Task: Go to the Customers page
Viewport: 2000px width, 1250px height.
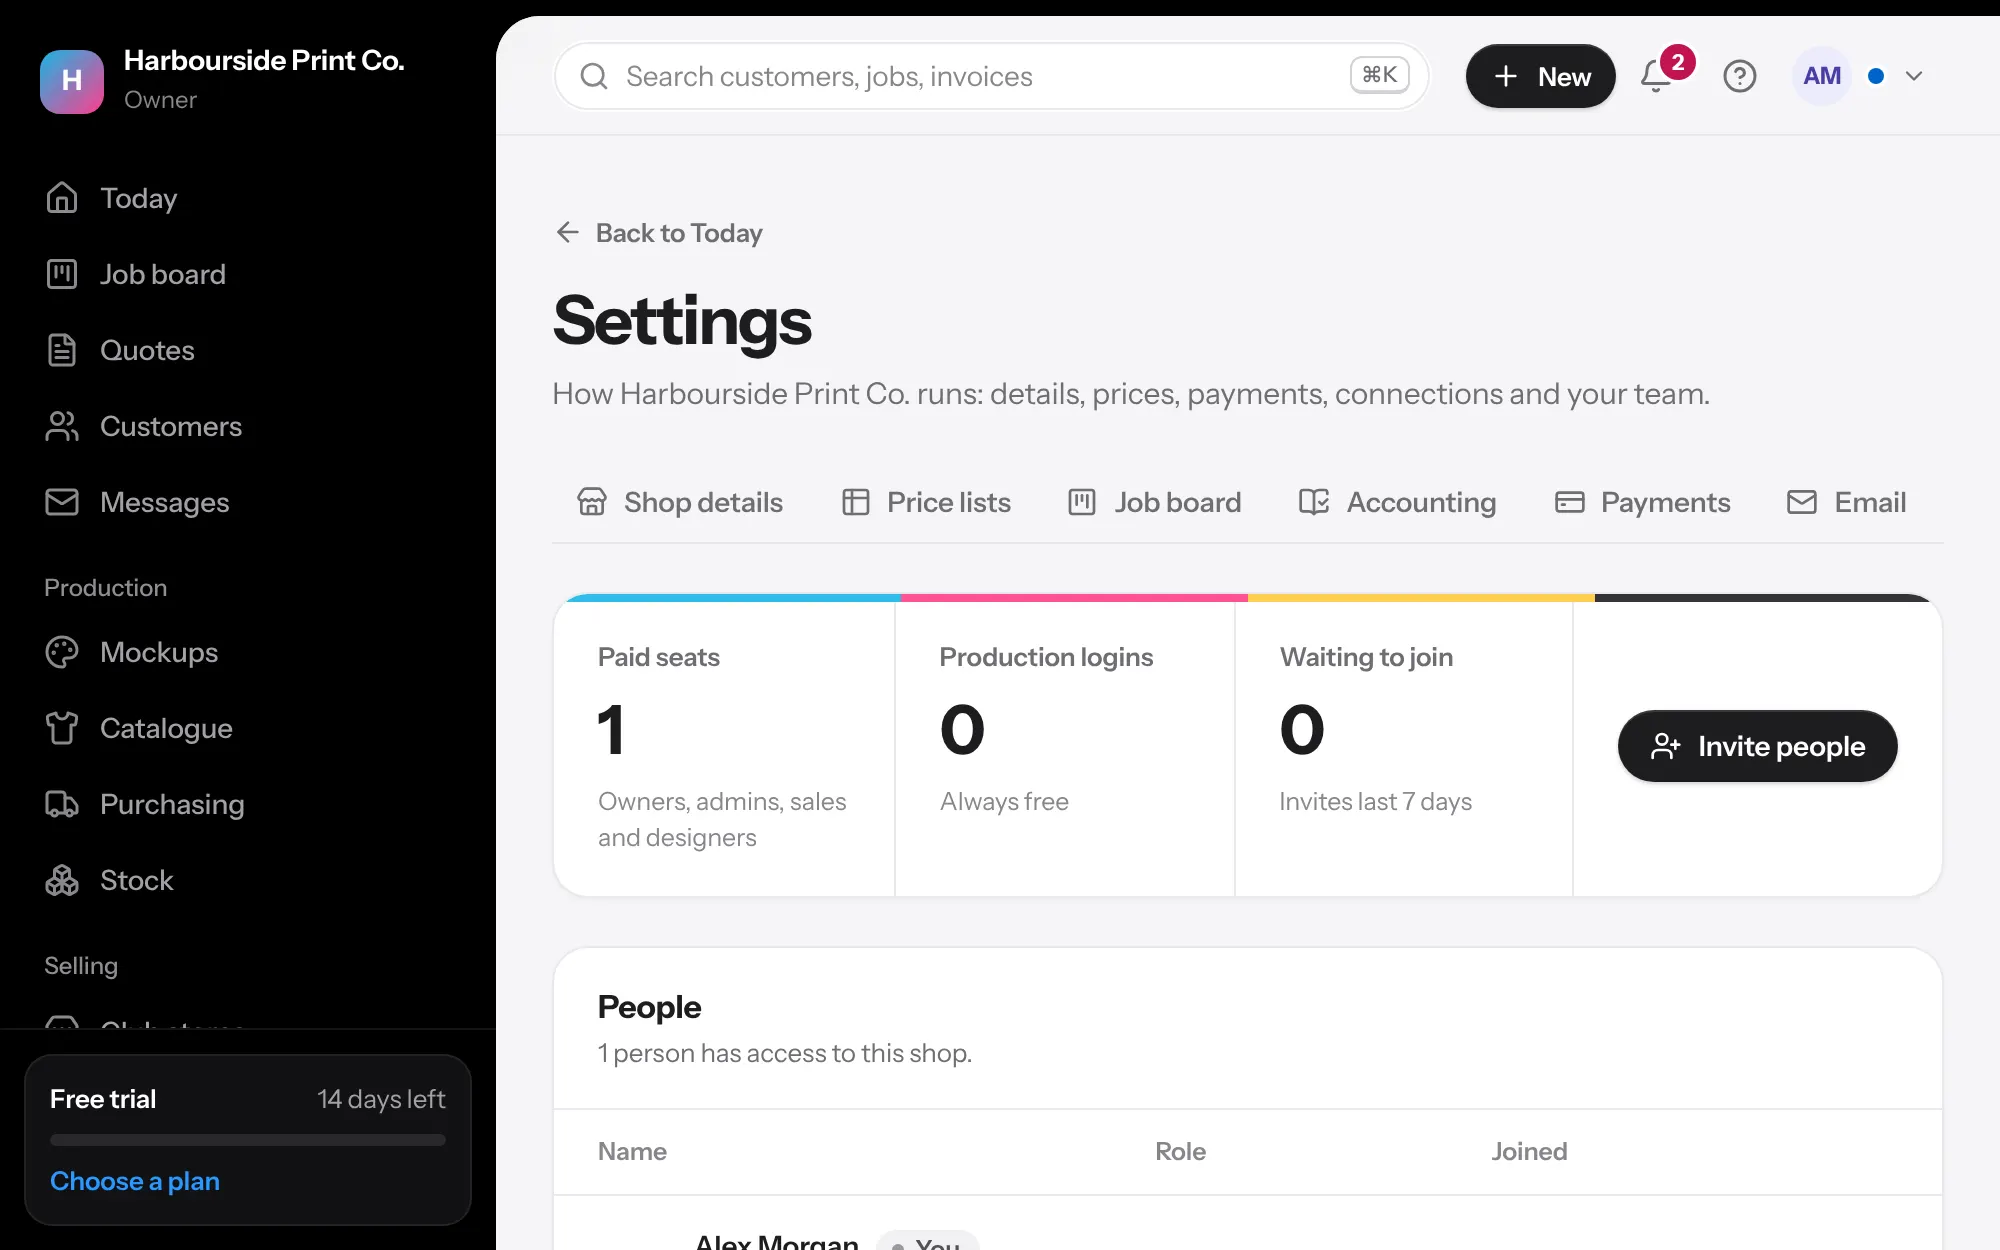Action: (143, 426)
